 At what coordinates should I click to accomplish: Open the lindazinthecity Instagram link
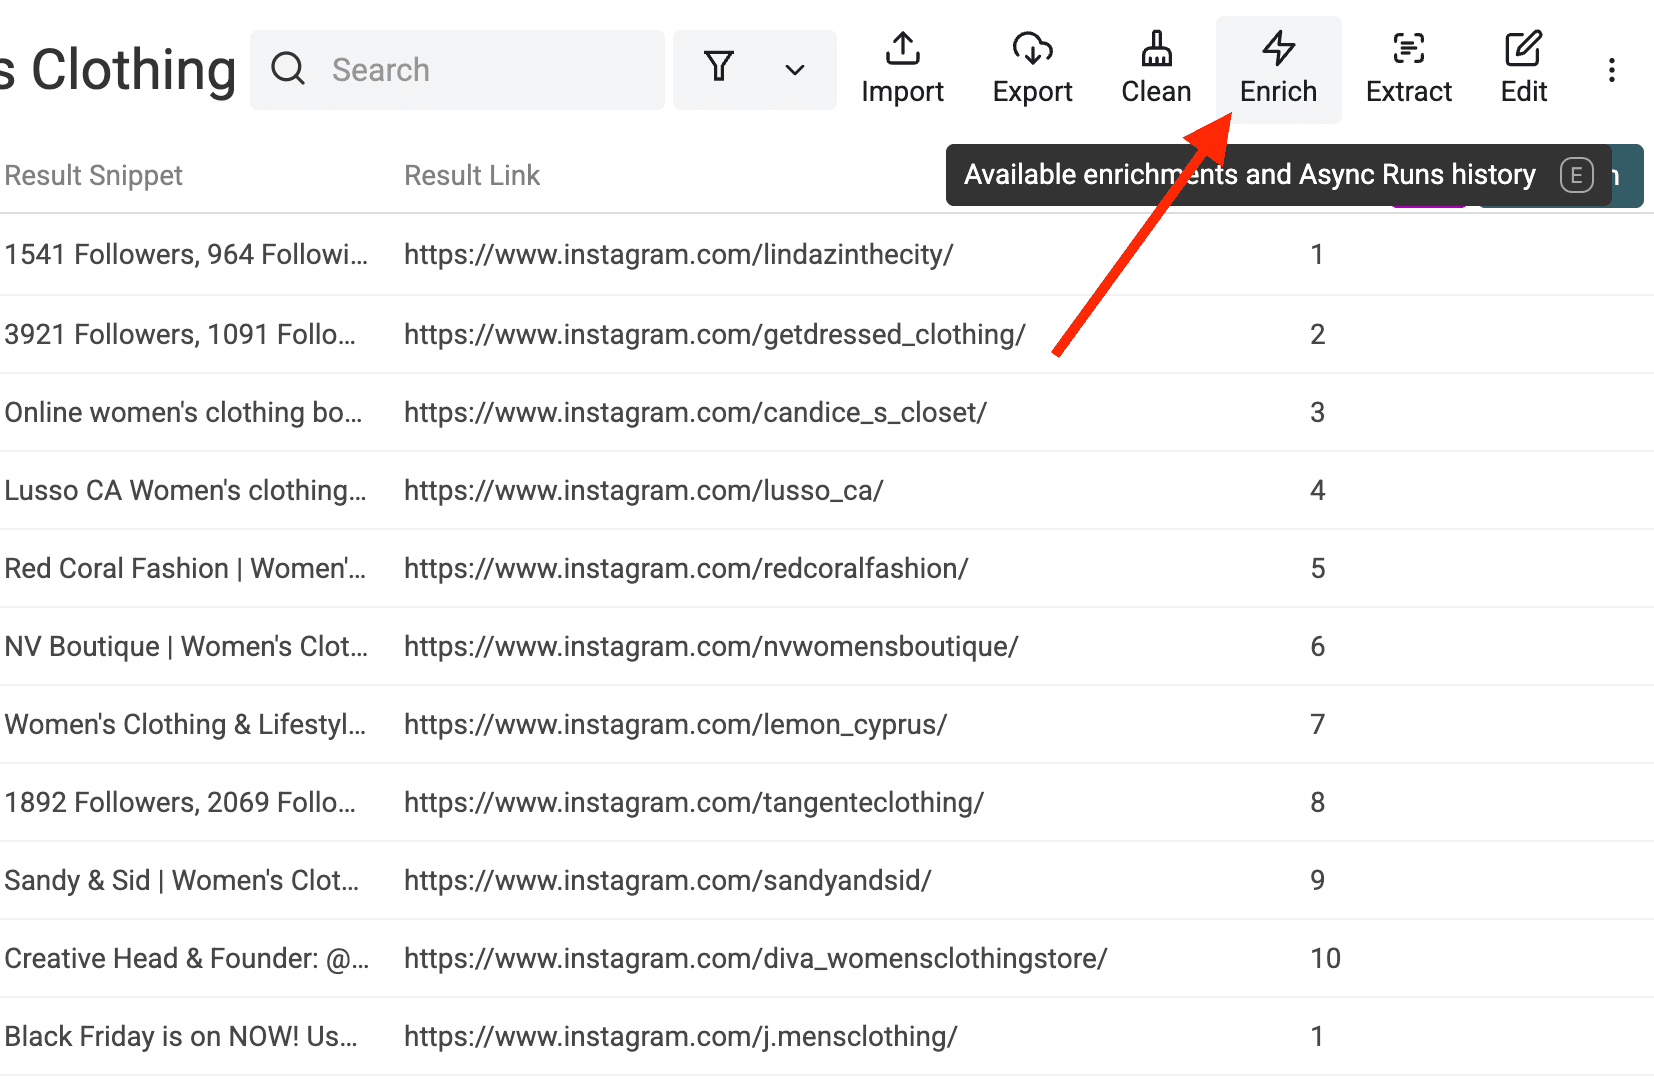coord(678,255)
